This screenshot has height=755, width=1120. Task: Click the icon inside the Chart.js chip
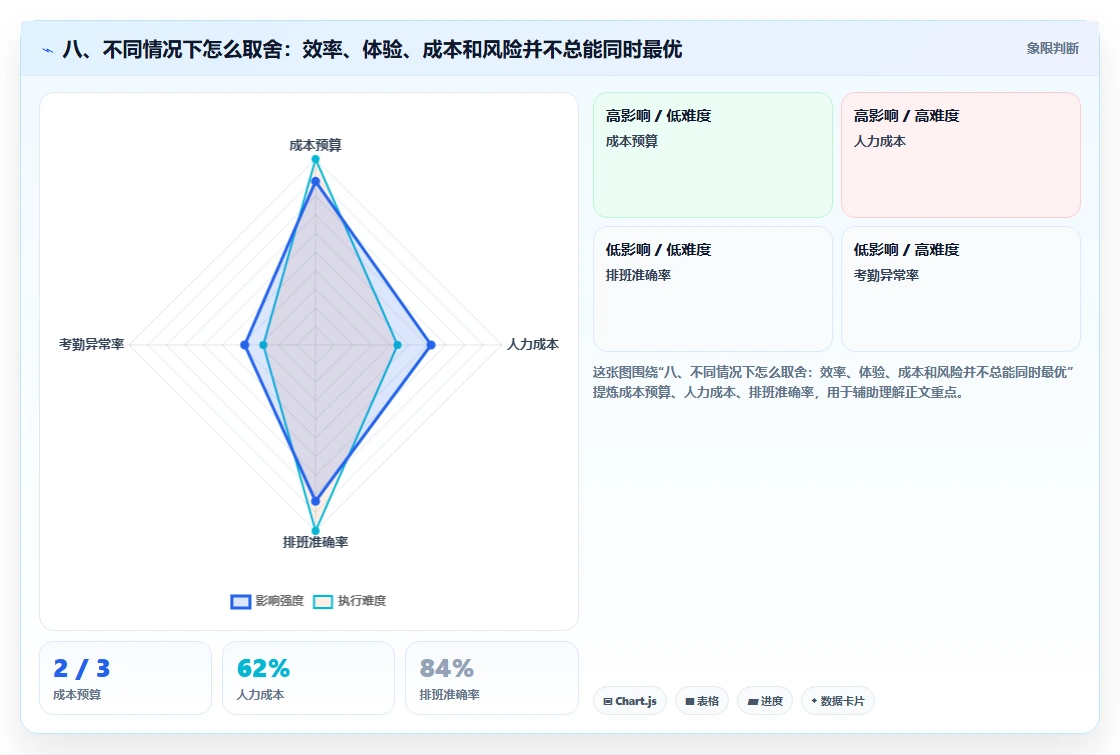point(608,701)
